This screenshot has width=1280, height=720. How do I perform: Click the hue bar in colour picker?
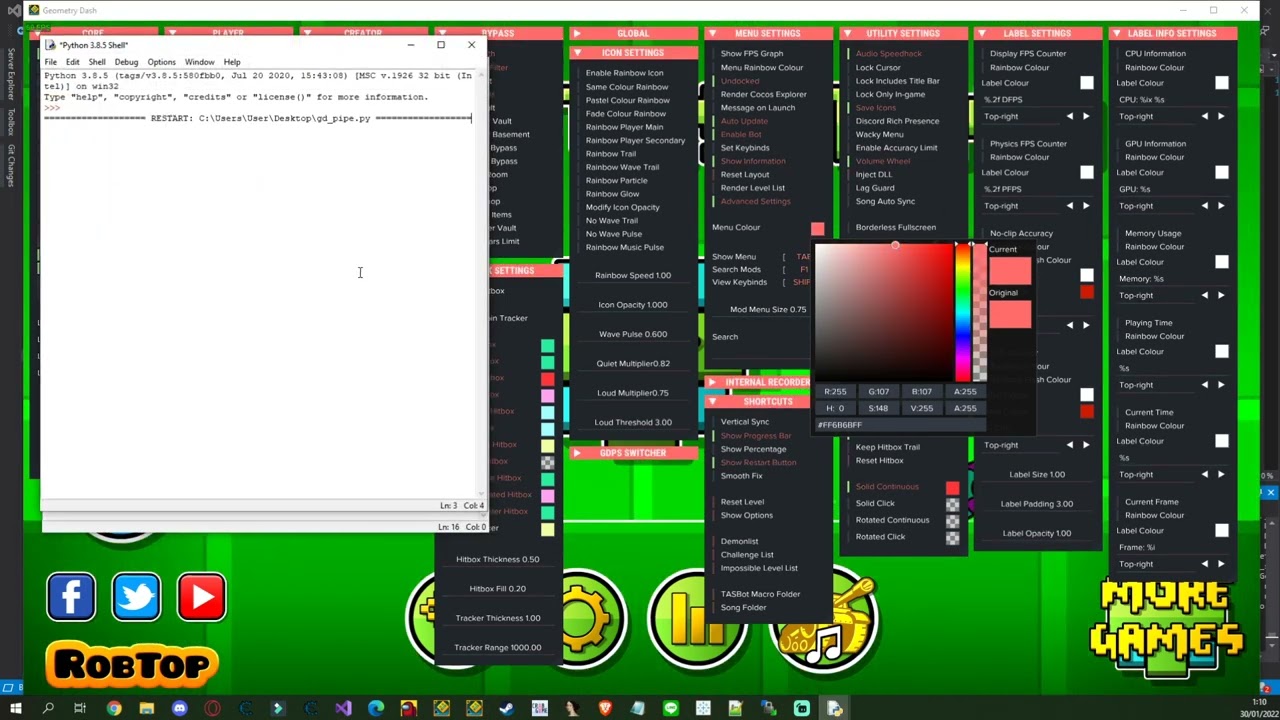click(962, 313)
